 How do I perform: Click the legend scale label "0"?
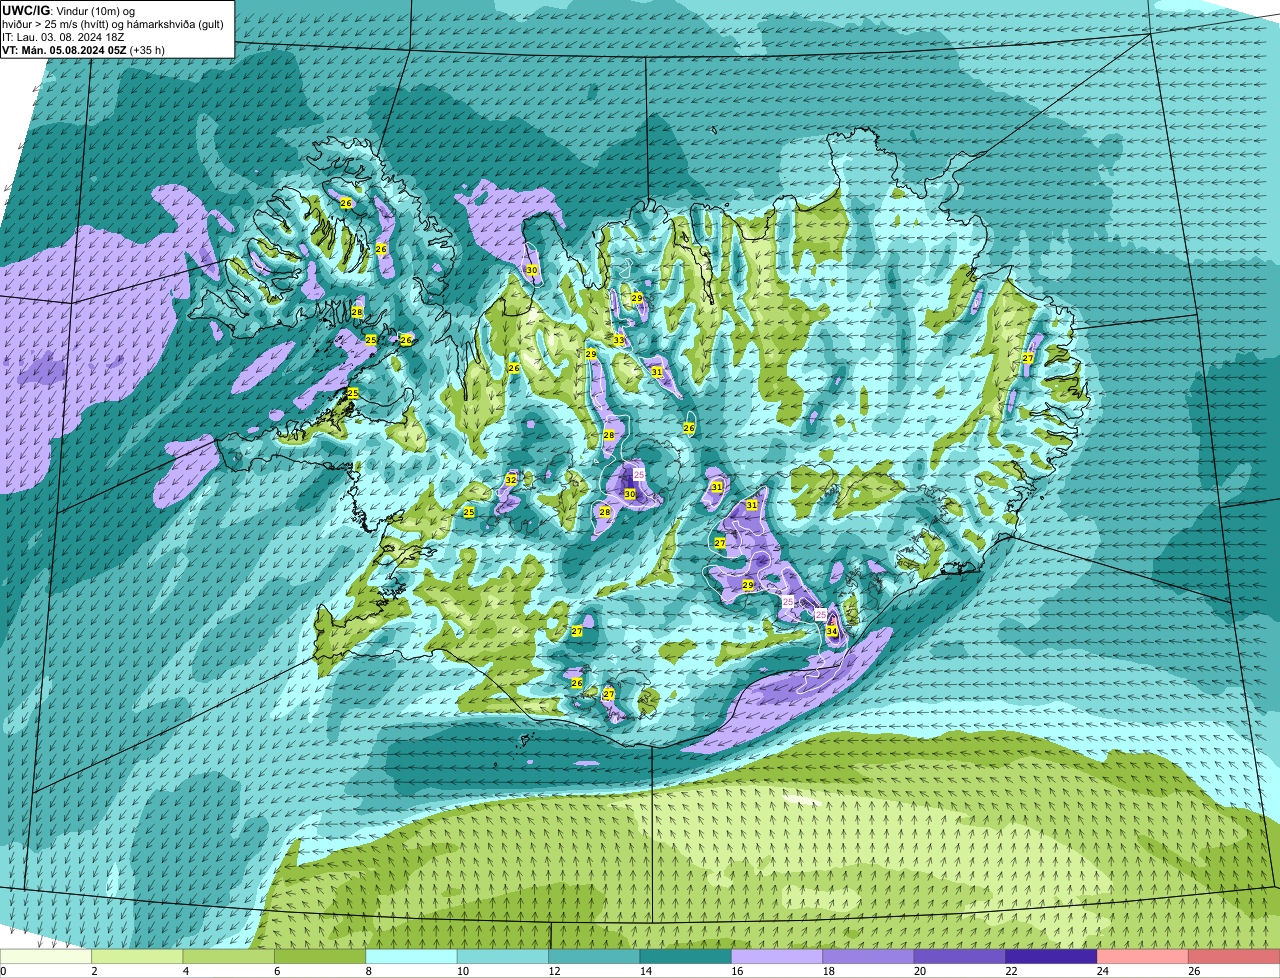[x=3, y=970]
